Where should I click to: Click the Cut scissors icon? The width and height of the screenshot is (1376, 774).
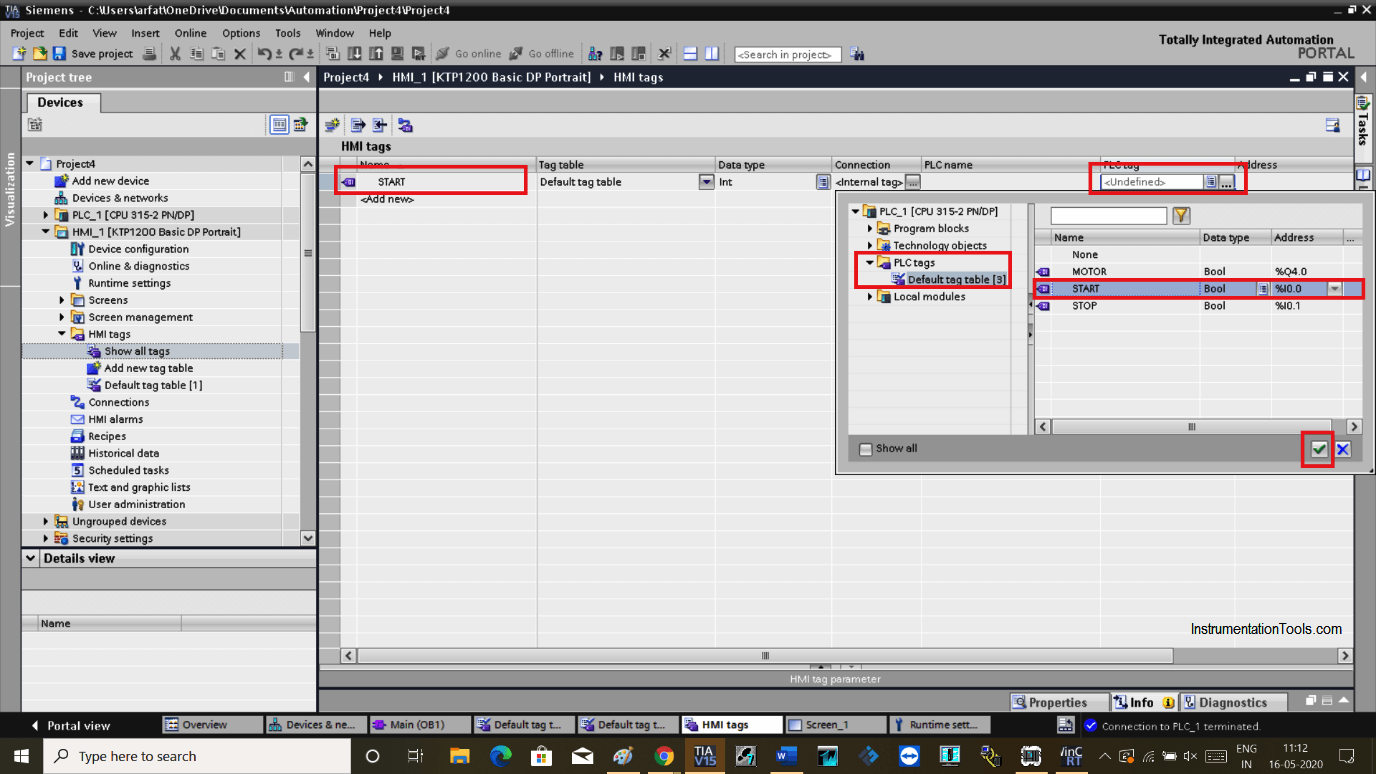pos(175,54)
